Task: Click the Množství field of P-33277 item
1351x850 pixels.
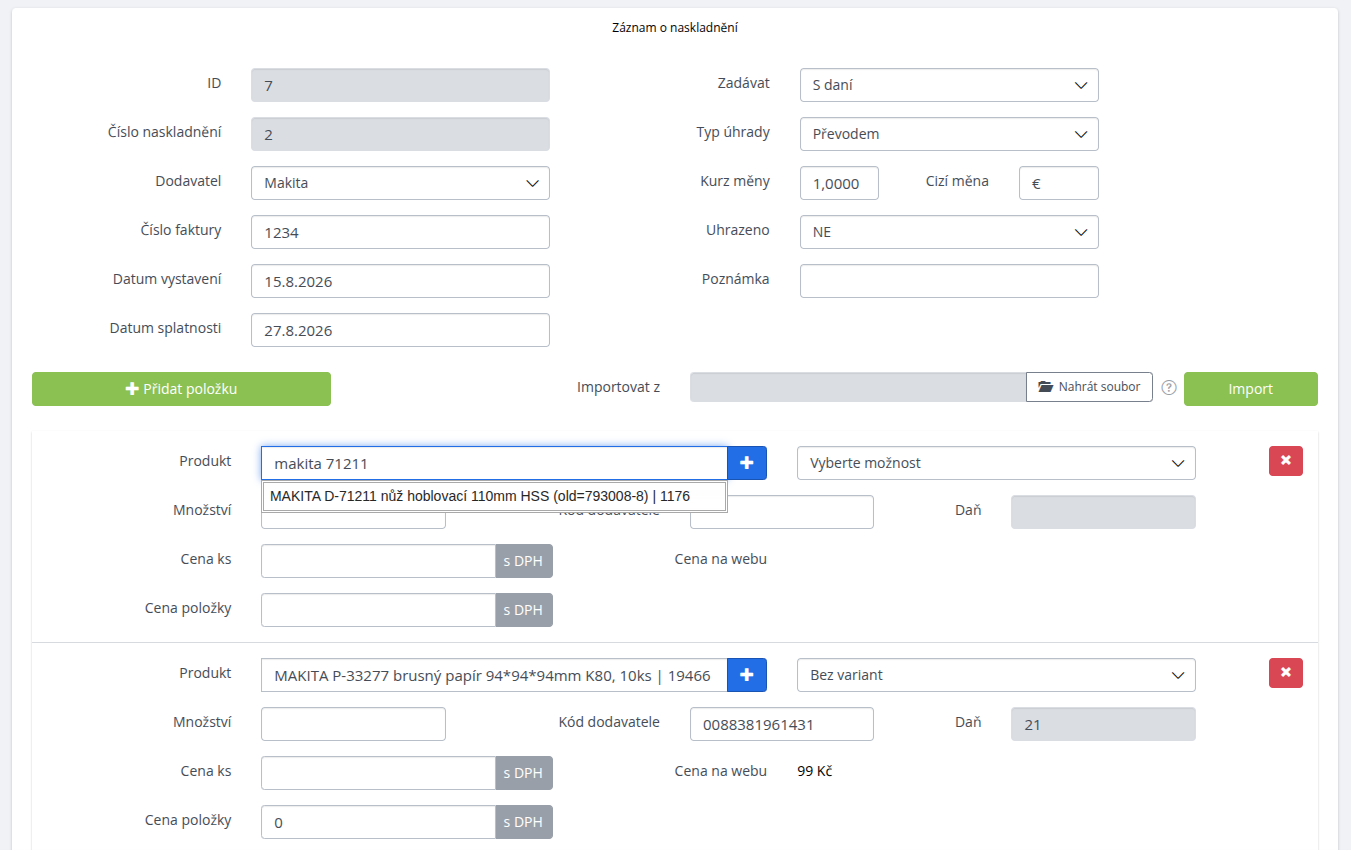Action: point(353,724)
